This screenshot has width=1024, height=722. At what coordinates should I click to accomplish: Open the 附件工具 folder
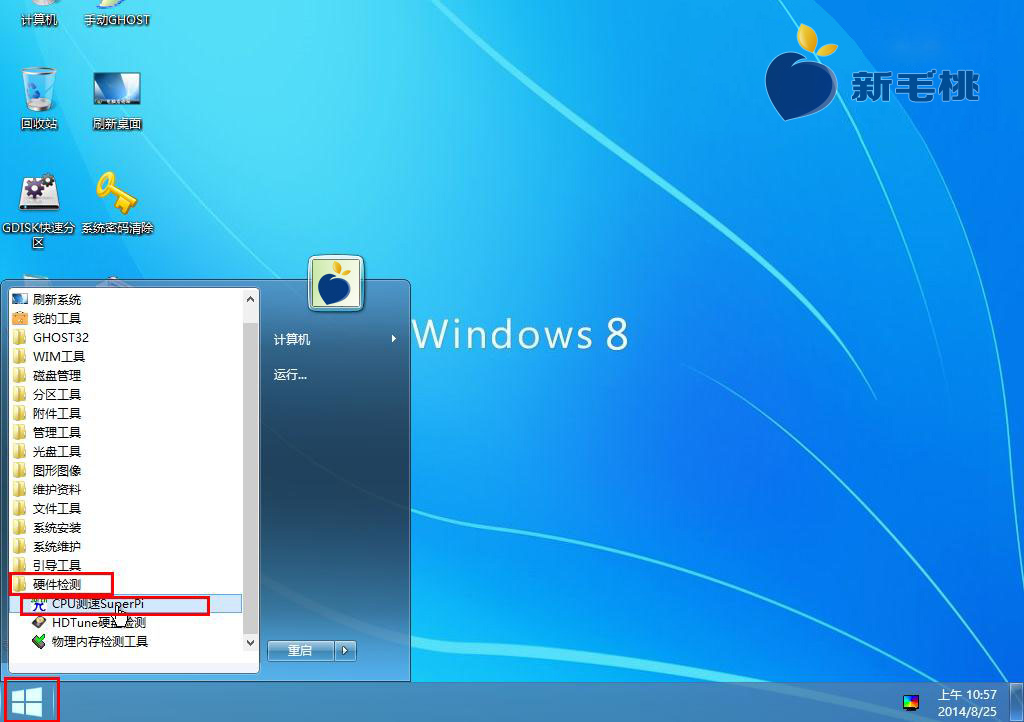(x=125, y=413)
